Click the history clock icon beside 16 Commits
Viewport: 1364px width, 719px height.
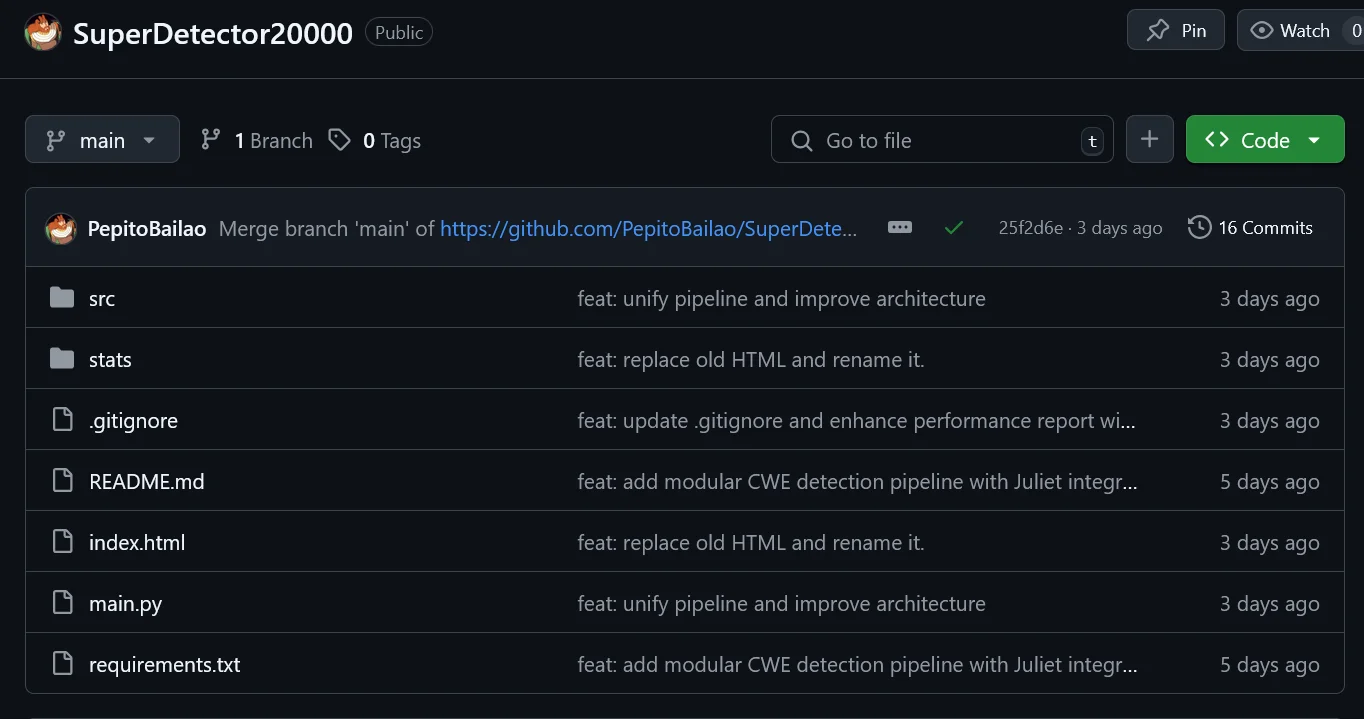(x=1199, y=228)
